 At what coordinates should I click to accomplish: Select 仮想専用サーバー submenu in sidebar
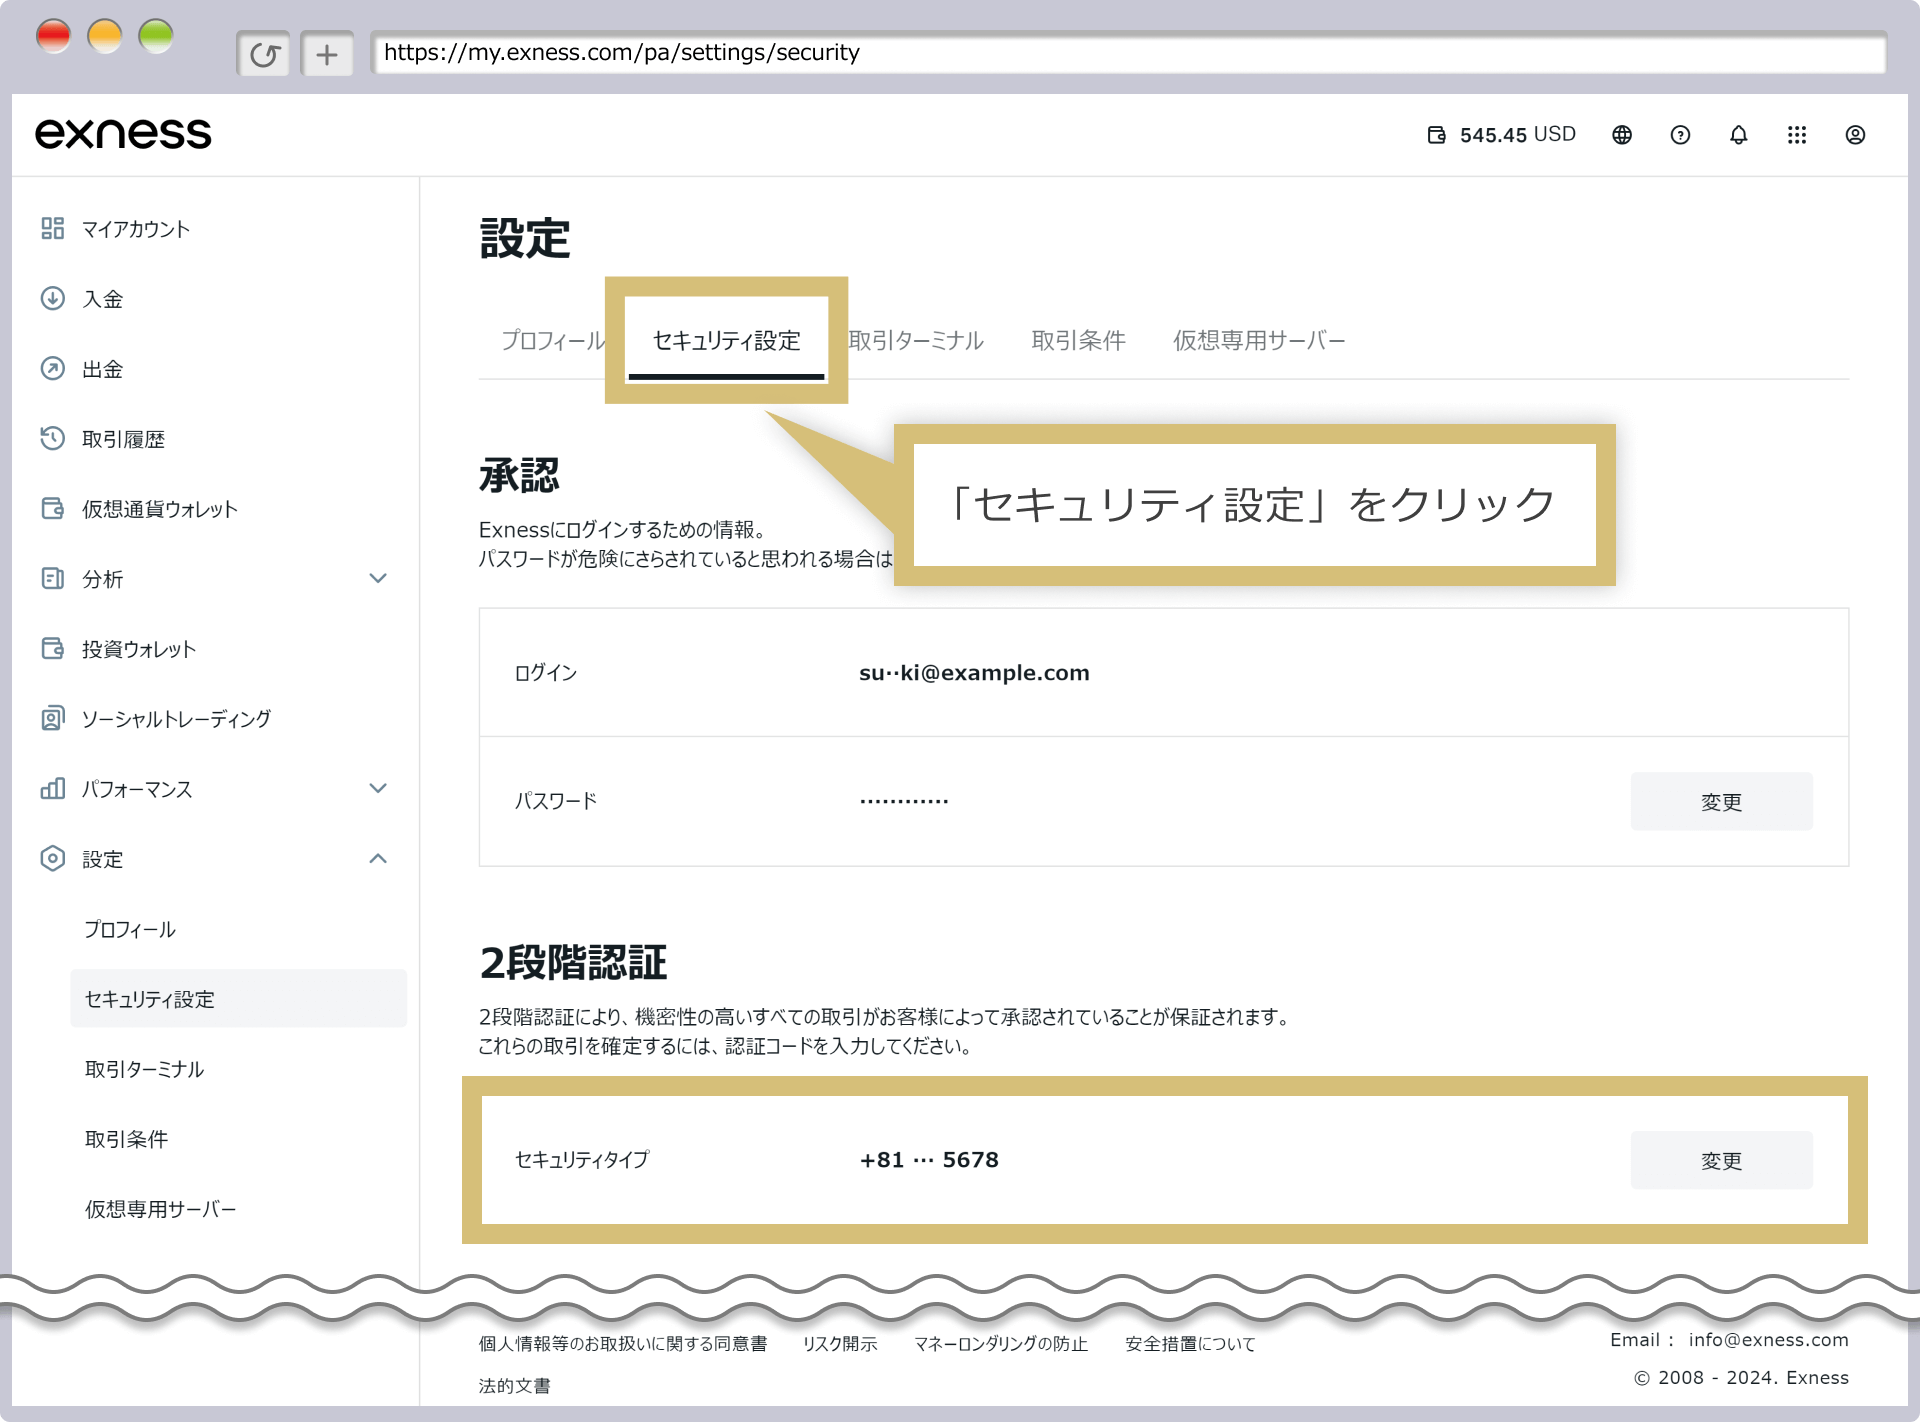(161, 1209)
